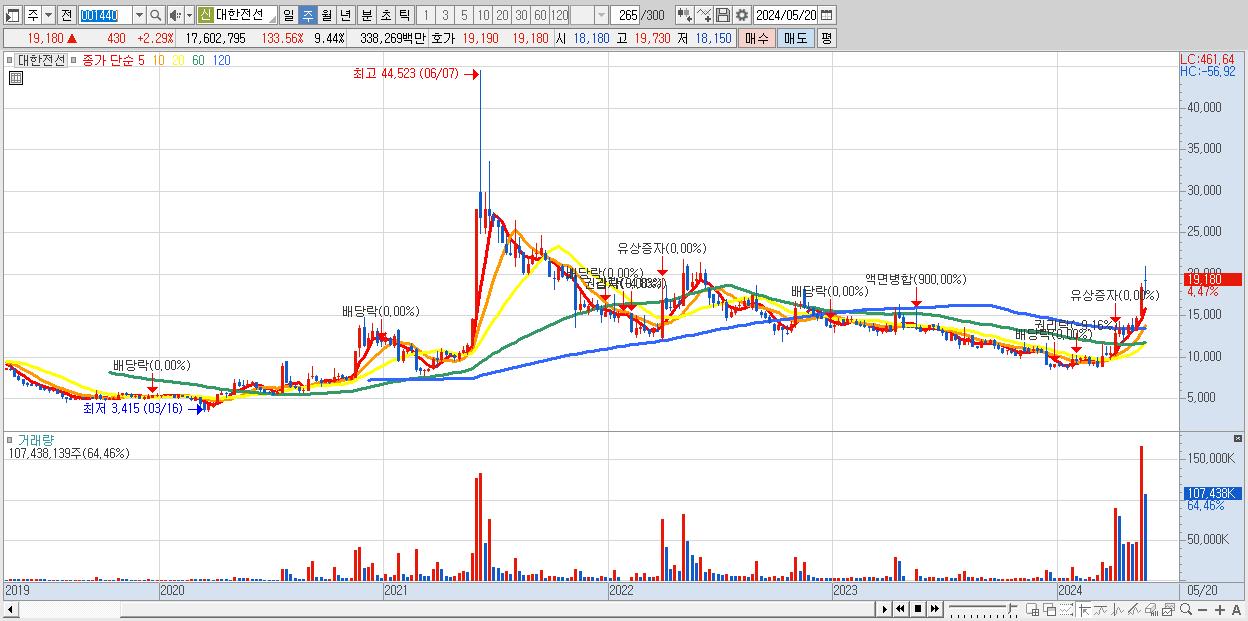This screenshot has height=621, width=1248.
Task: Select interval preset 3
Action: coord(445,15)
